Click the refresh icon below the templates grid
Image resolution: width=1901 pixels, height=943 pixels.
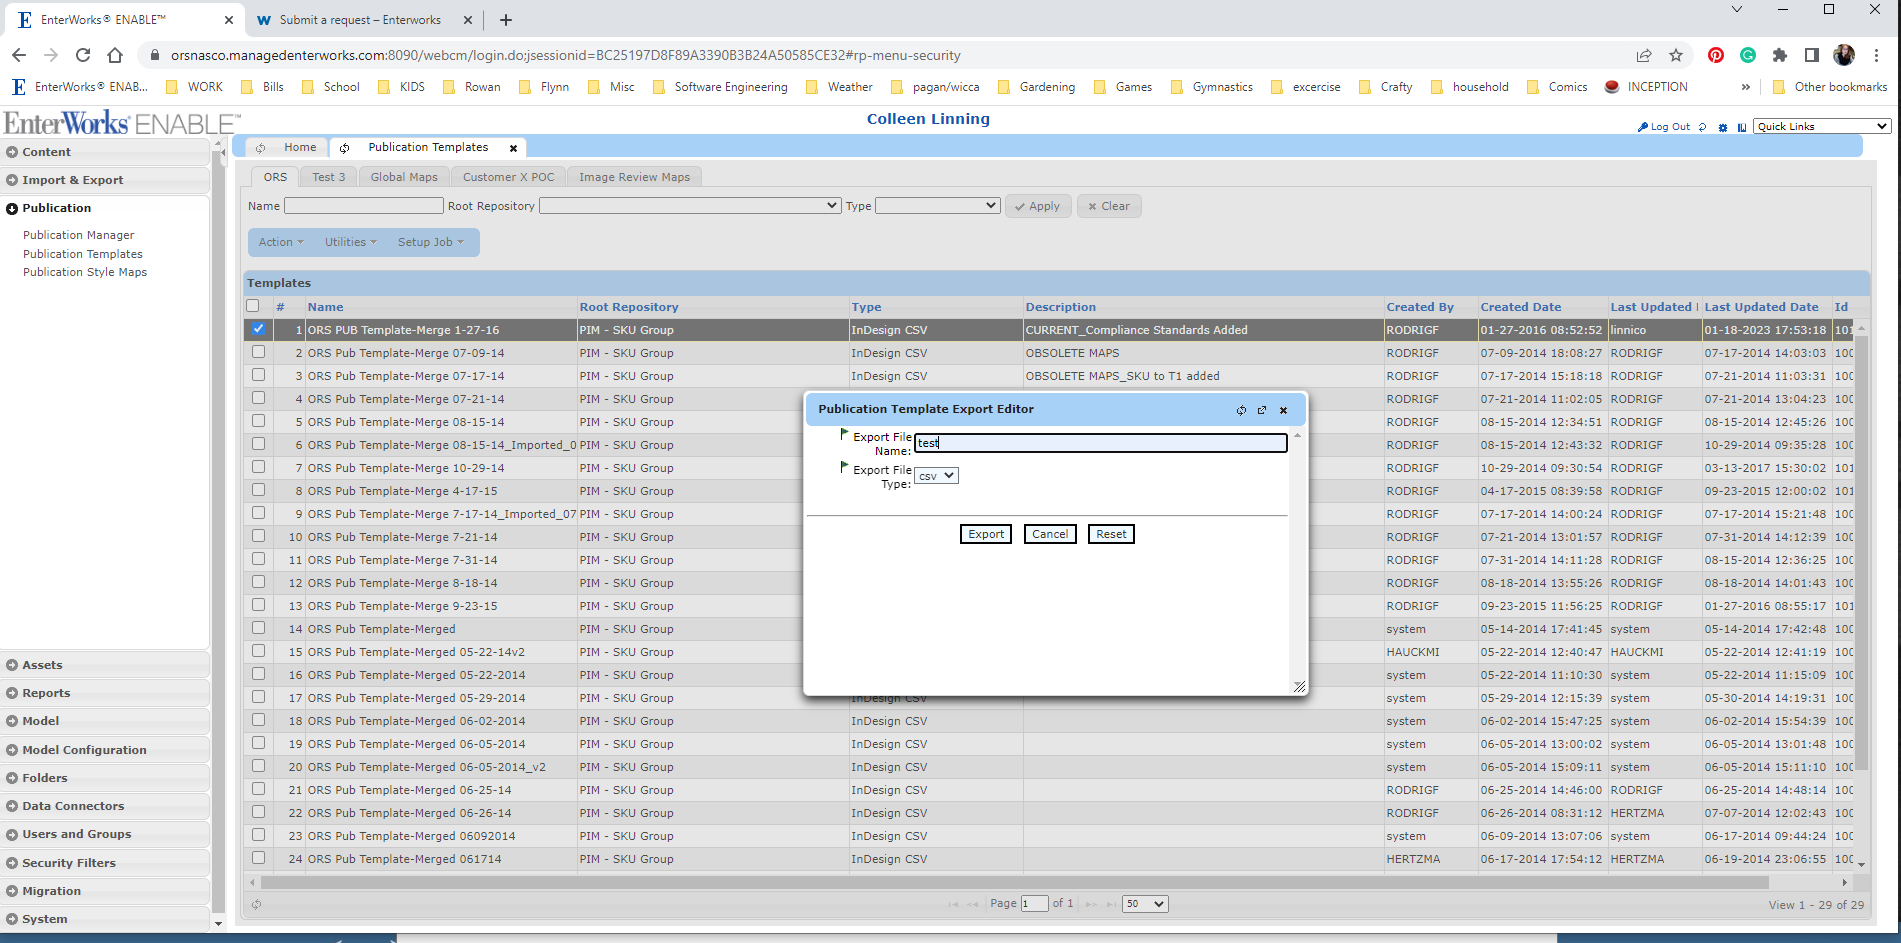(257, 904)
